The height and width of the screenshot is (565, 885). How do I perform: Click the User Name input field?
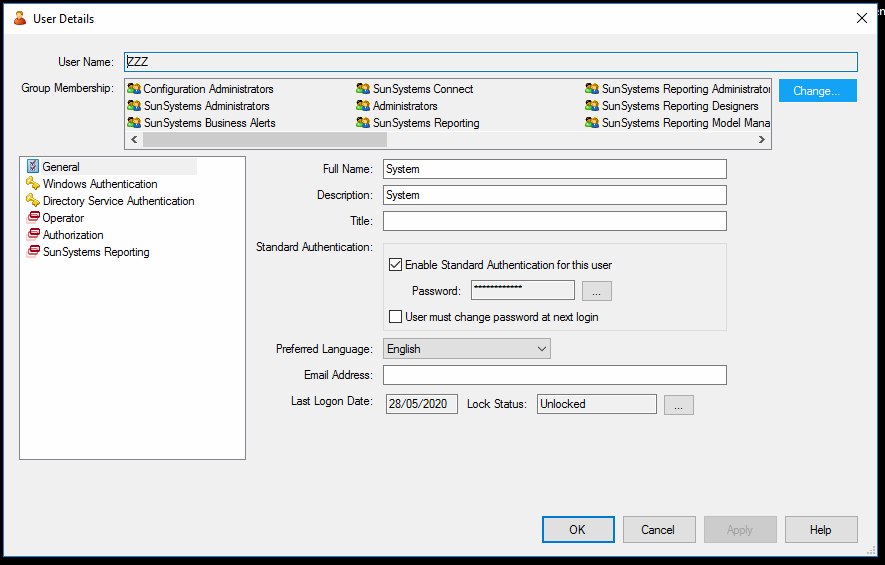click(490, 62)
